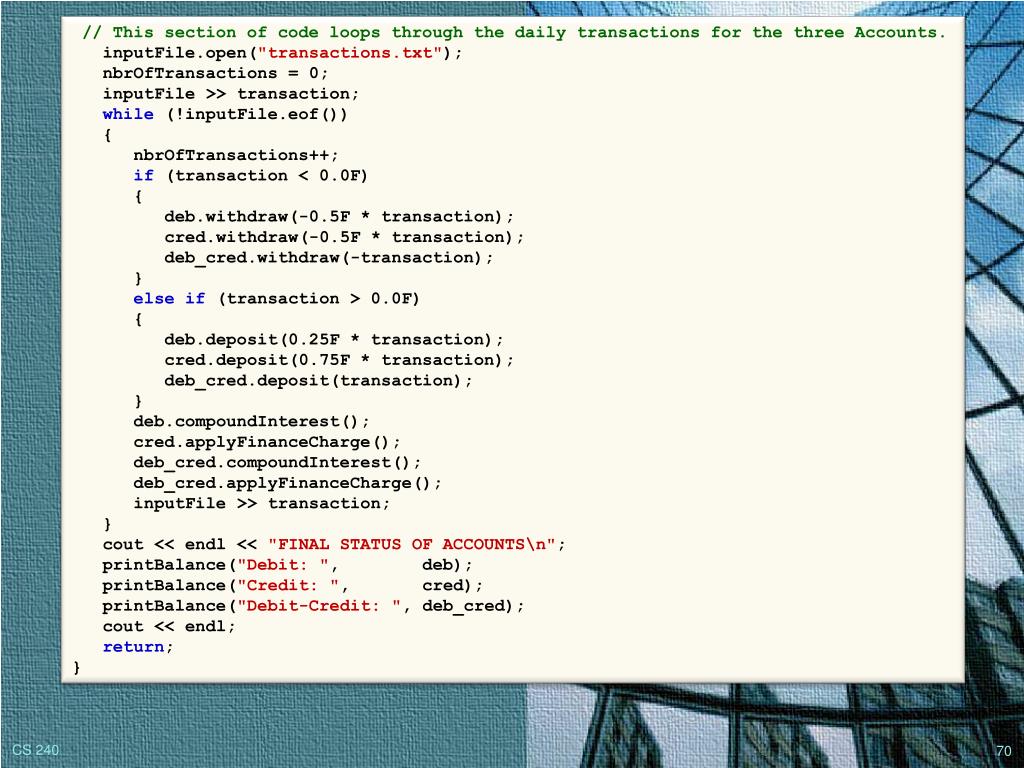Viewport: 1024px width, 768px height.
Task: Click the return; statement
Action: [x=138, y=647]
